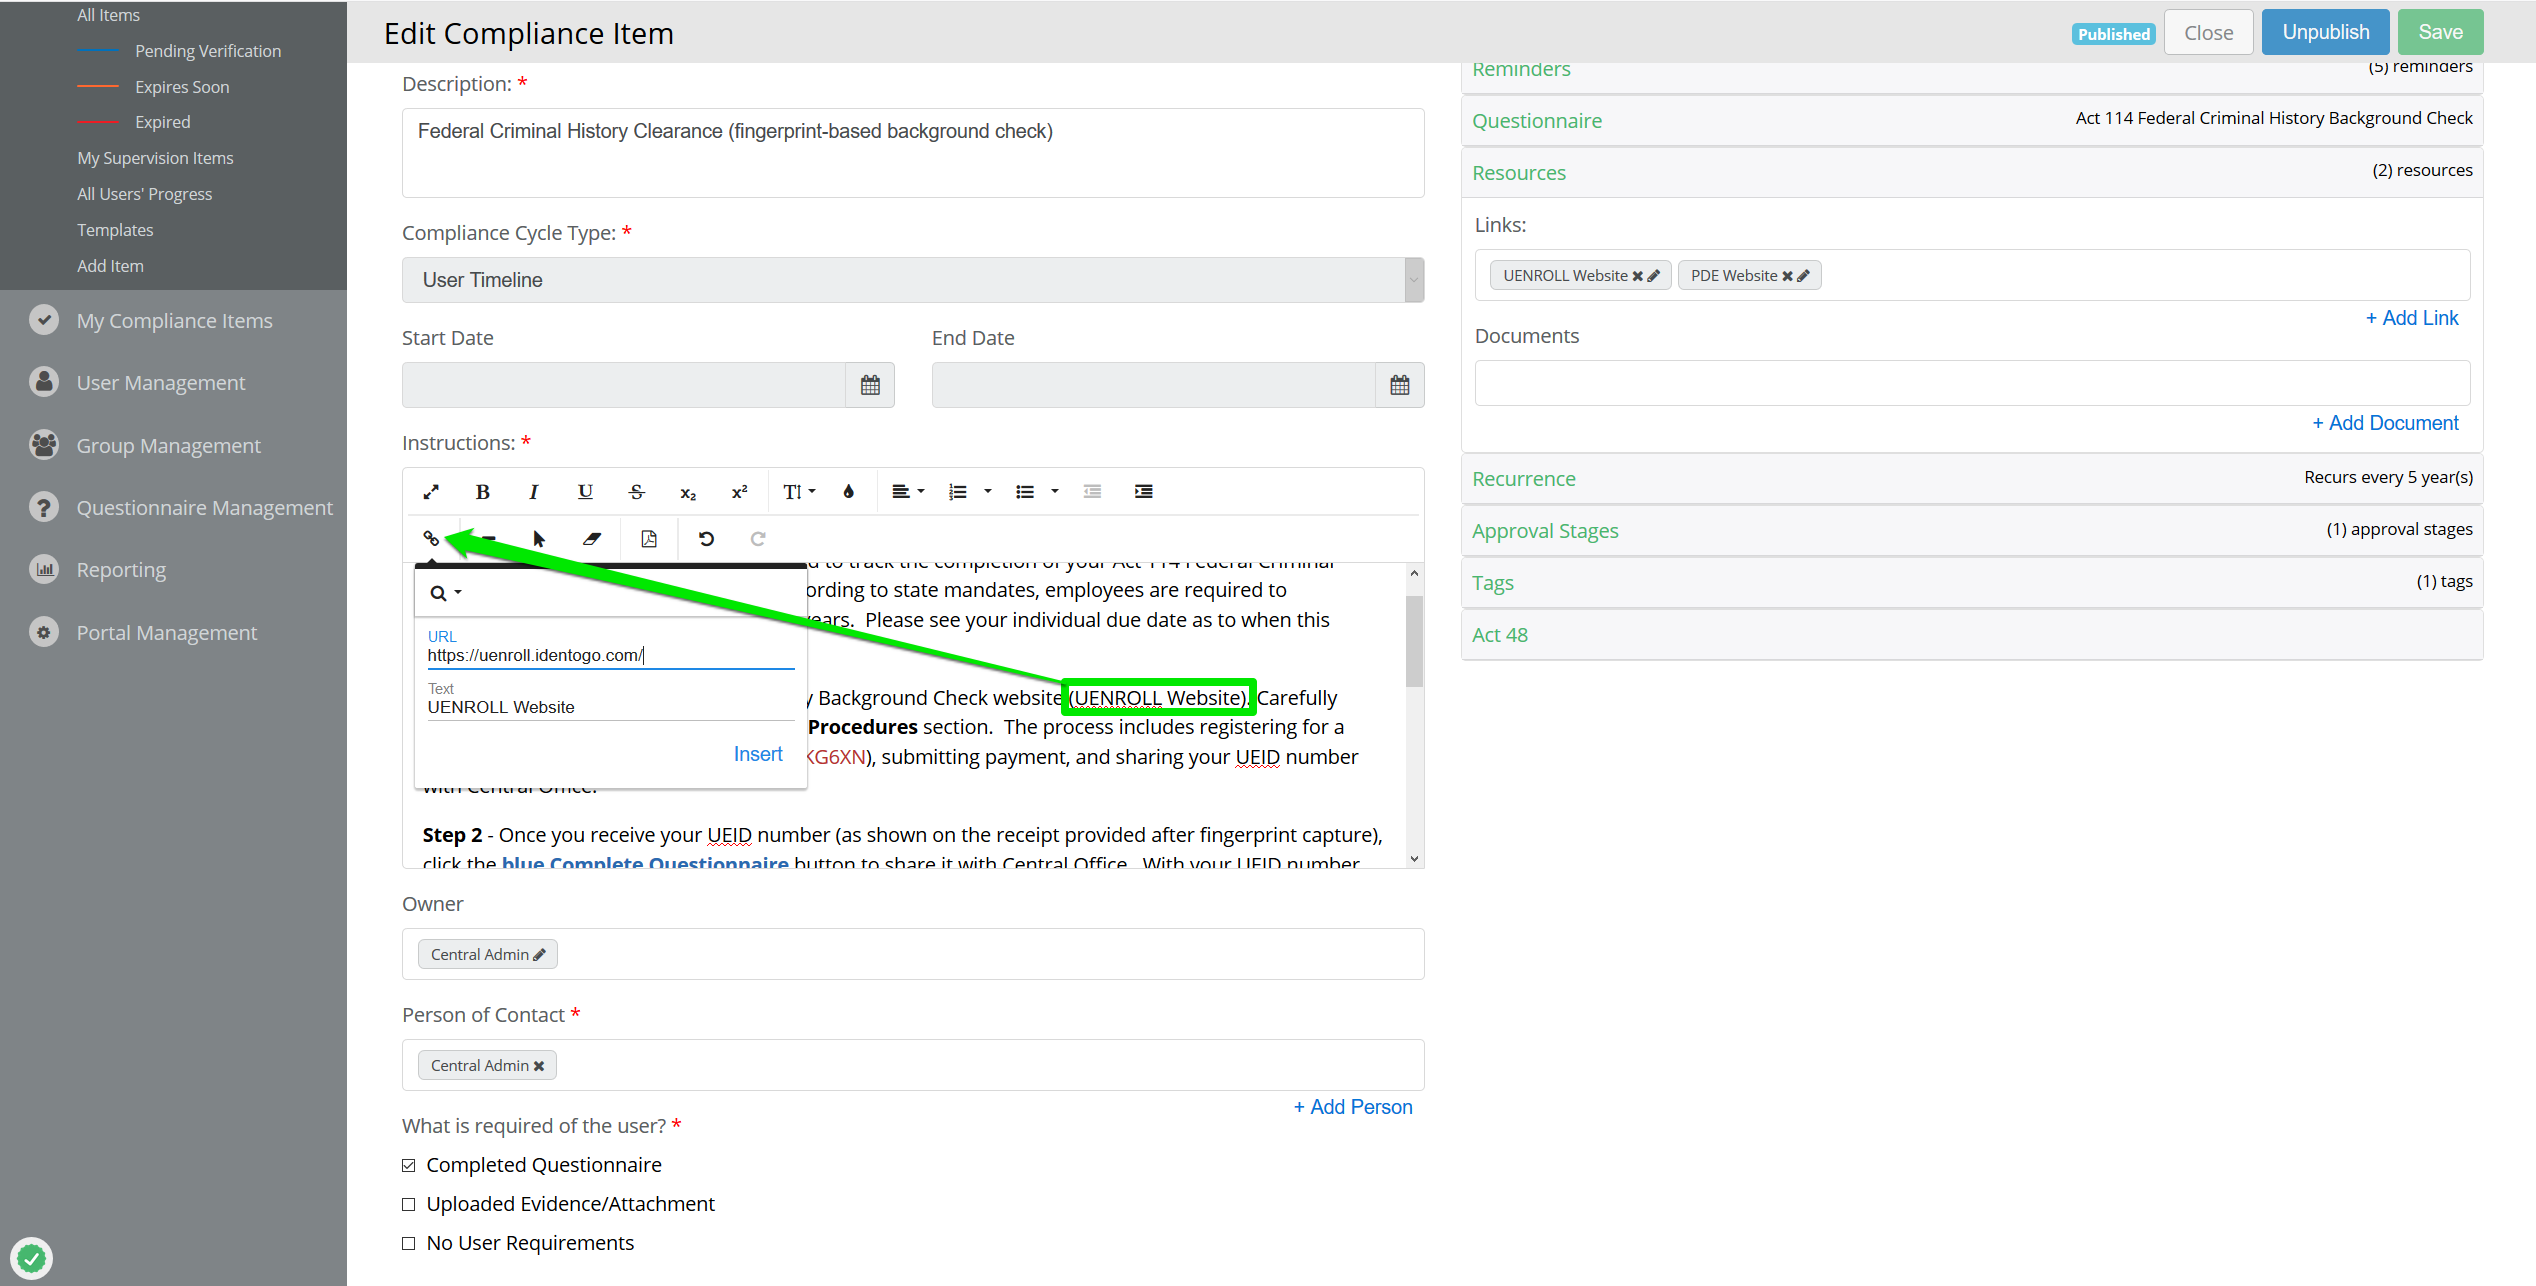The height and width of the screenshot is (1286, 2536).
Task: Click Insert in the link popup
Action: pyautogui.click(x=757, y=754)
